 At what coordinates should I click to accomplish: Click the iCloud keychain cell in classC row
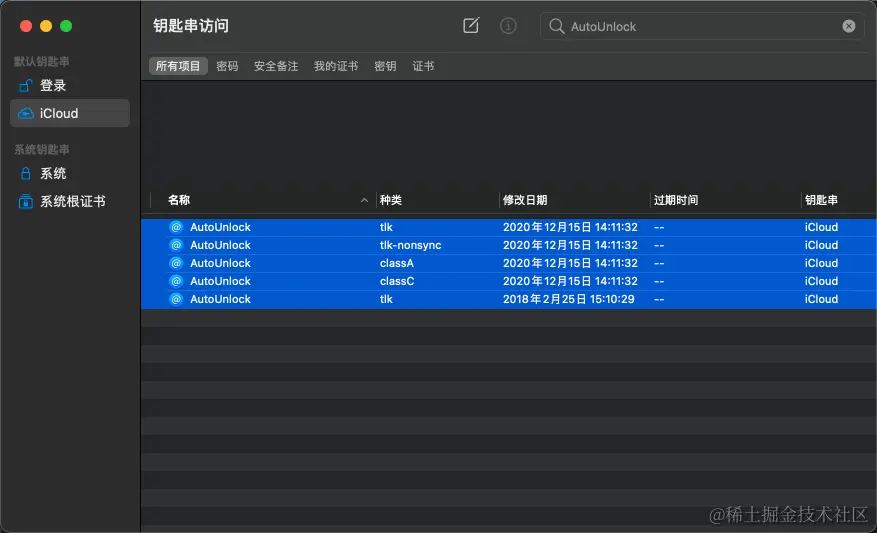[x=821, y=281]
